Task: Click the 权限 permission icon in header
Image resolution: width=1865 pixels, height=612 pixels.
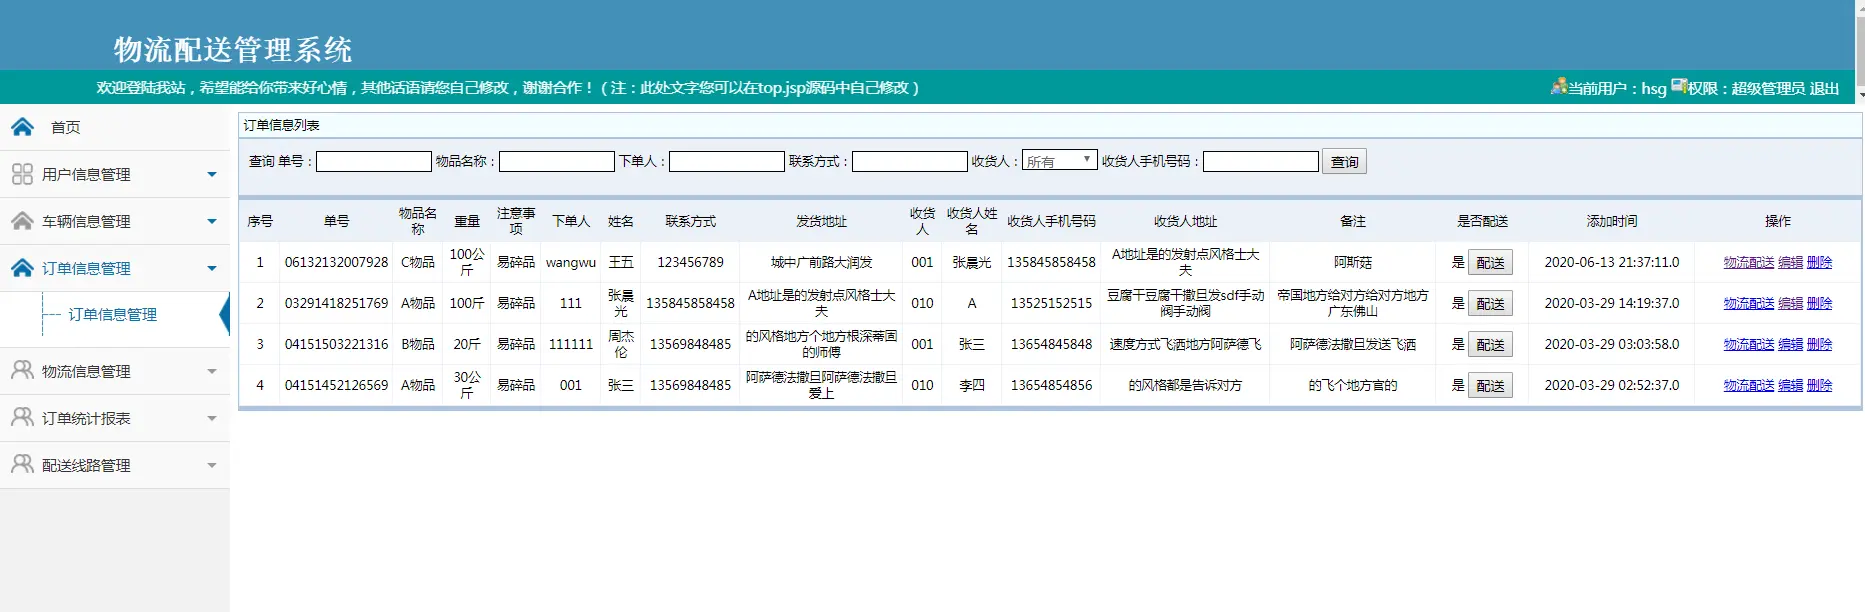Action: 1679,86
